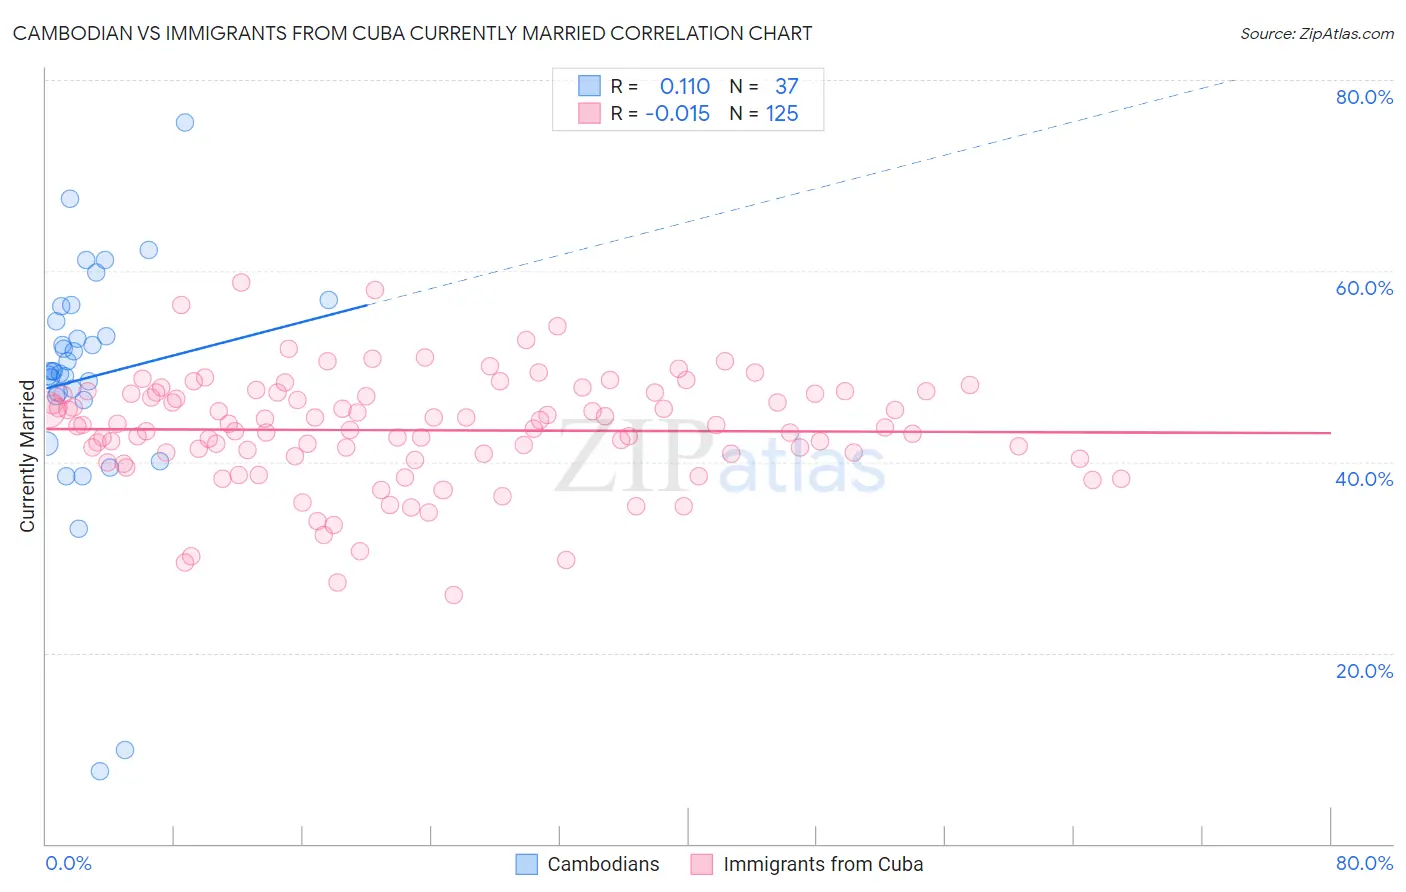Screen dimensions: 1406x892
Task: Click the lowest blue data point near the bottom
Action: (100, 771)
